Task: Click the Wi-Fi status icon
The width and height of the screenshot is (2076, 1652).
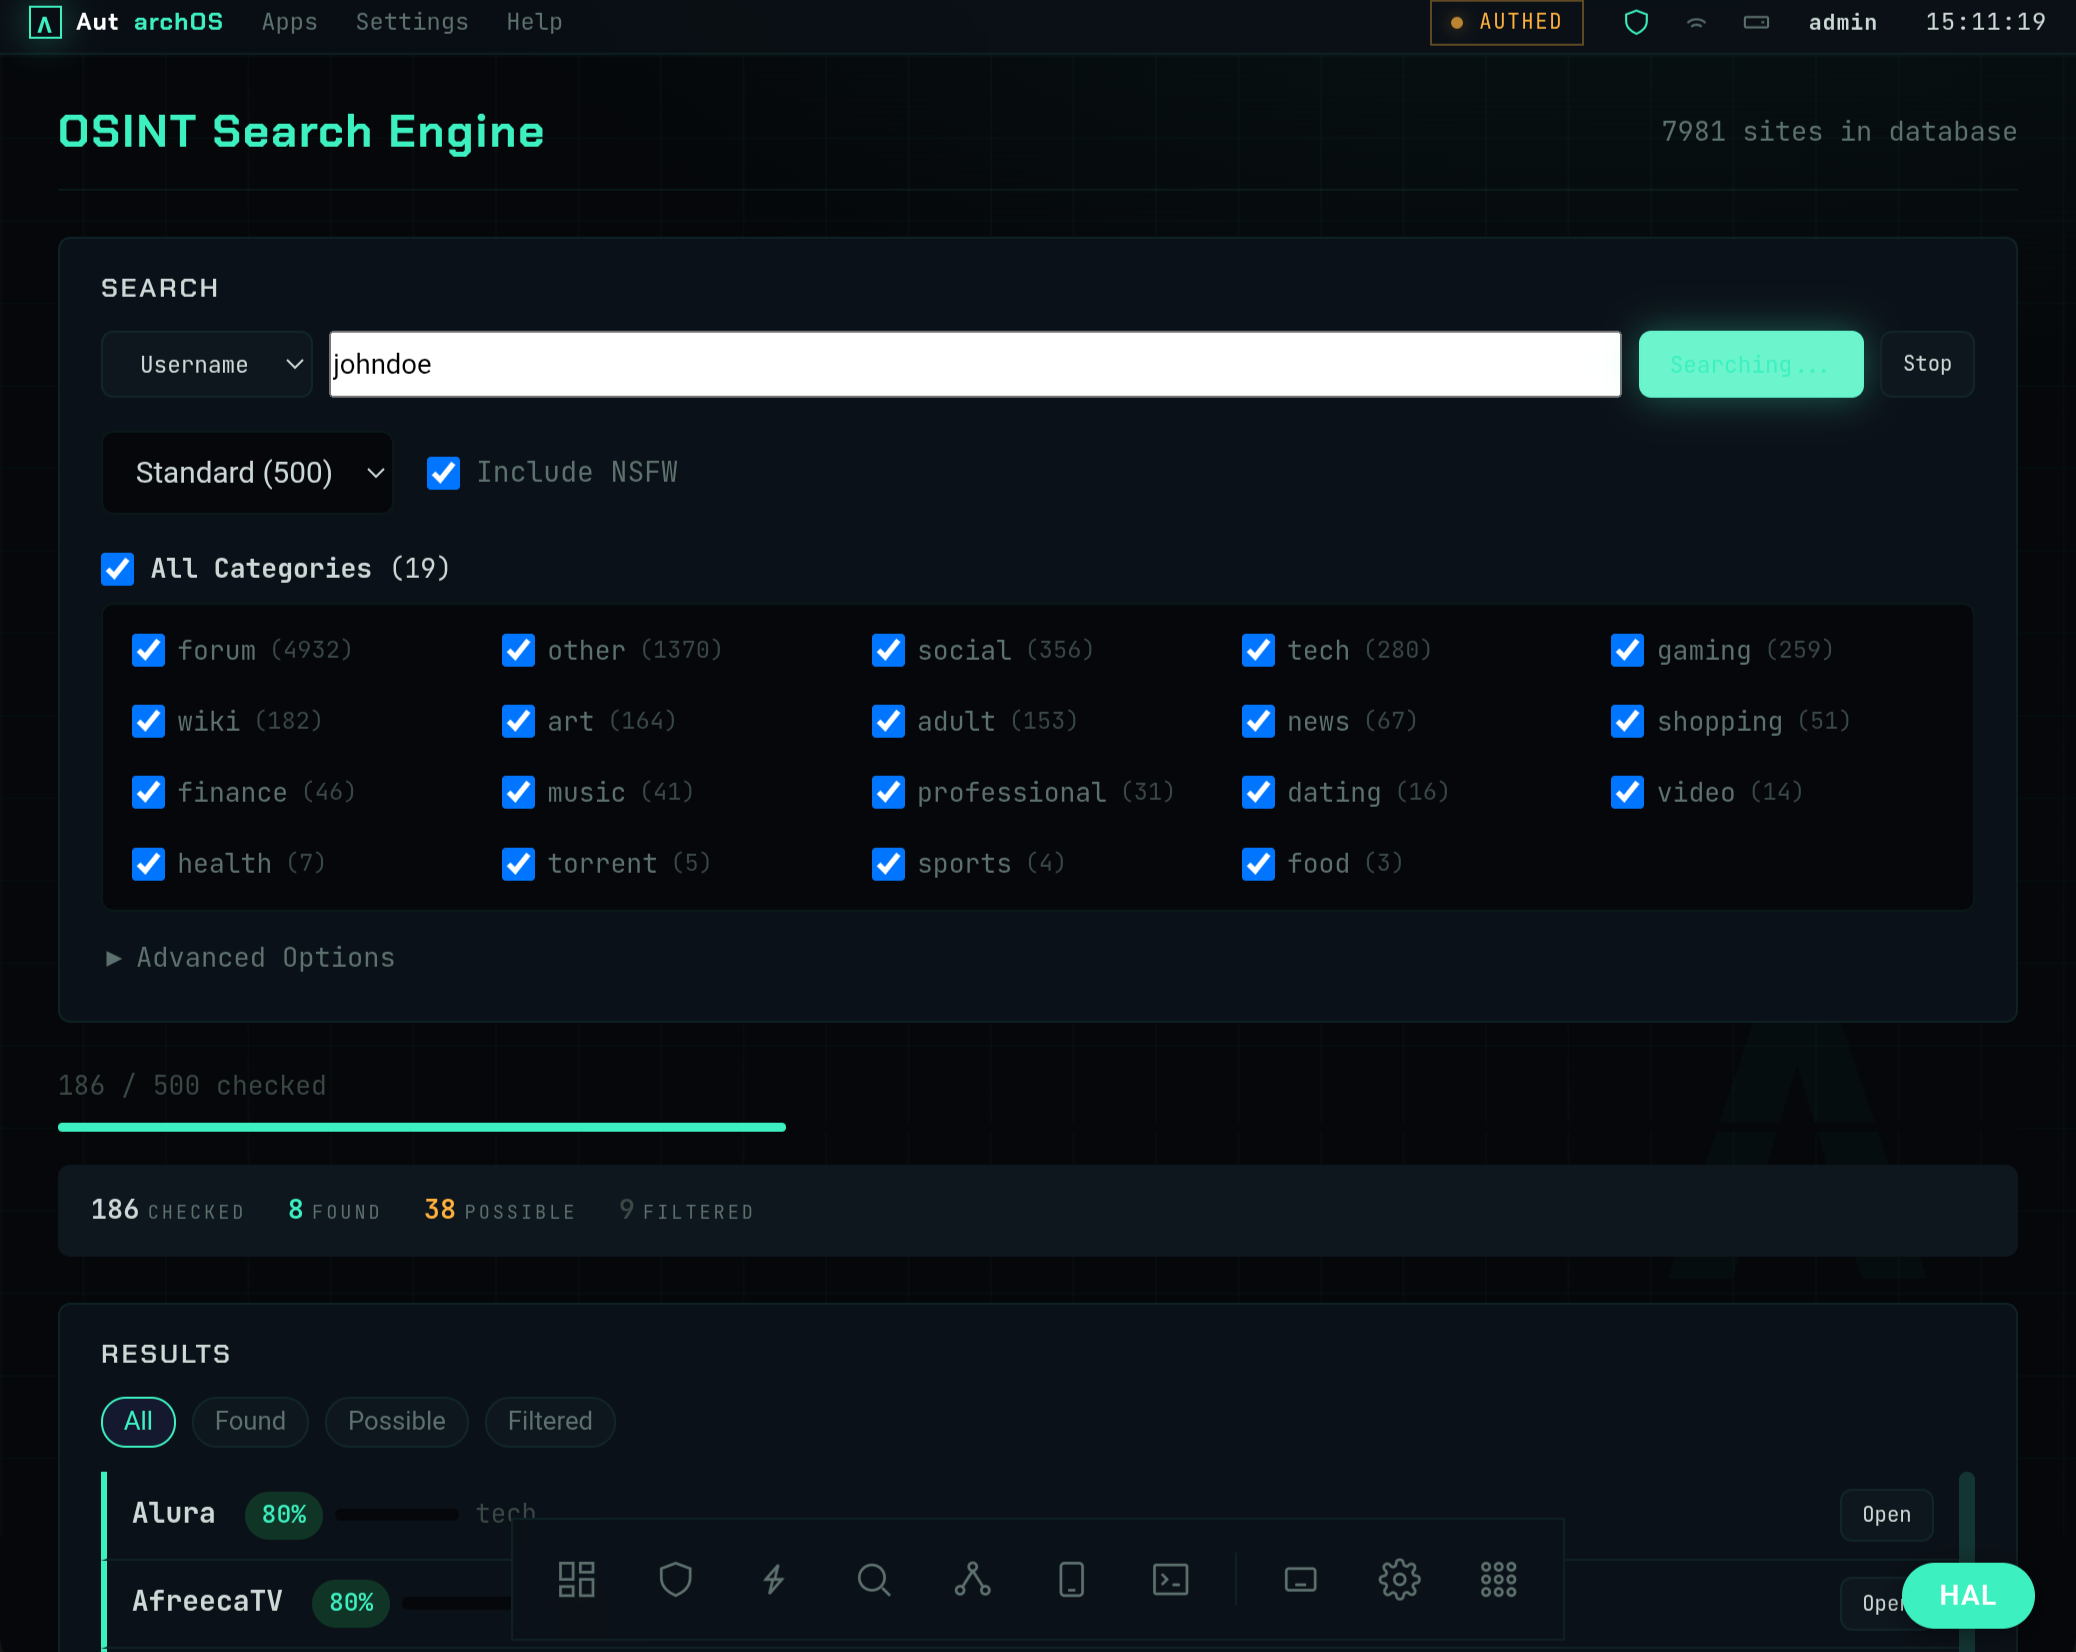Action: pos(1696,22)
